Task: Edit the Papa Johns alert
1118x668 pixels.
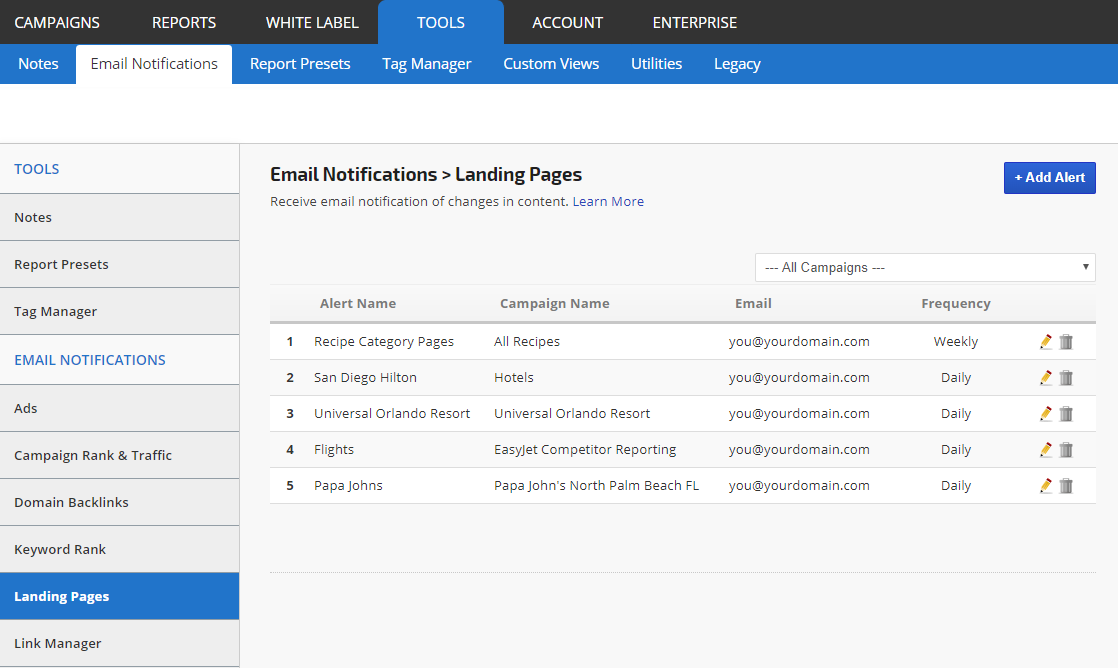Action: [1046, 486]
